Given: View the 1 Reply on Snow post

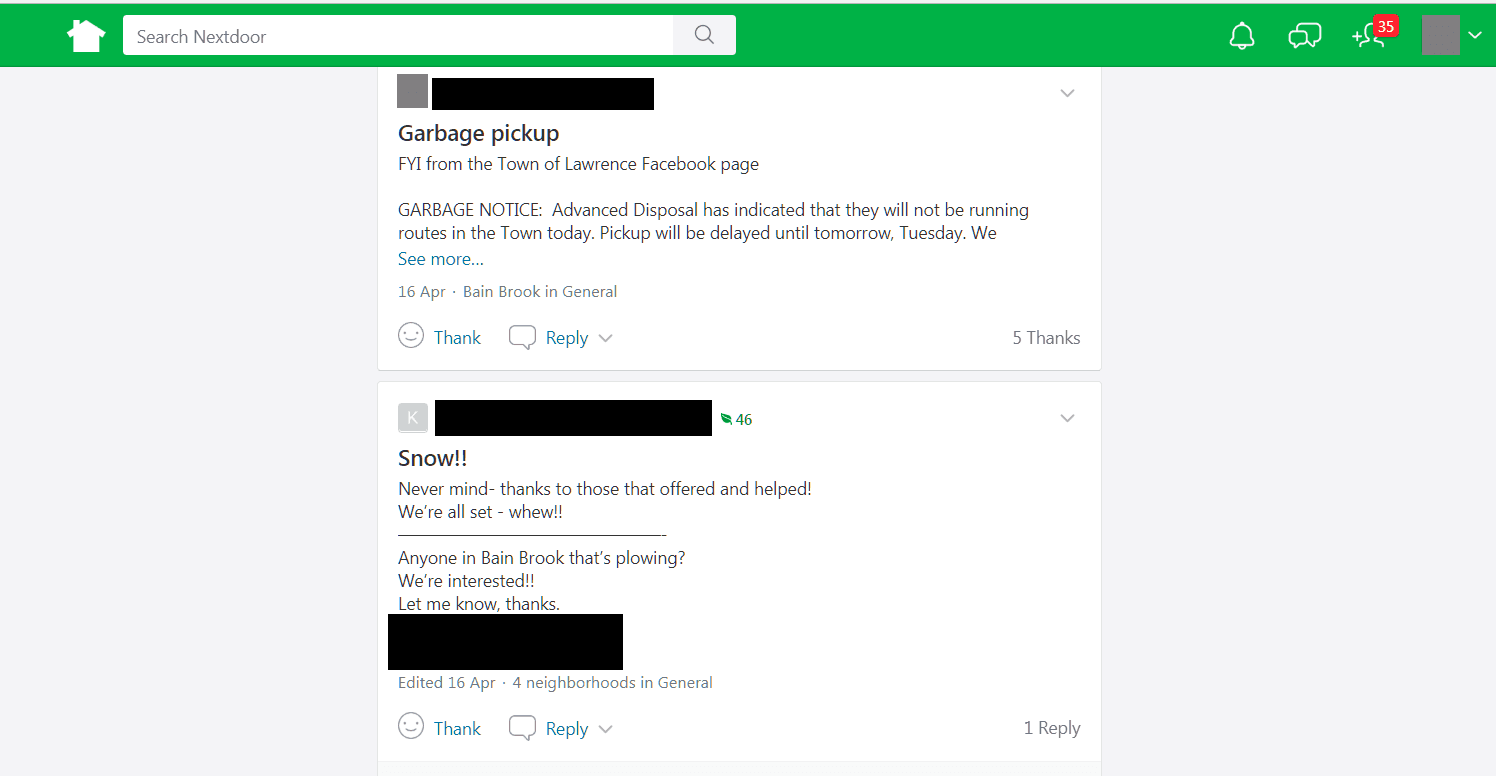Looking at the screenshot, I should point(1051,728).
